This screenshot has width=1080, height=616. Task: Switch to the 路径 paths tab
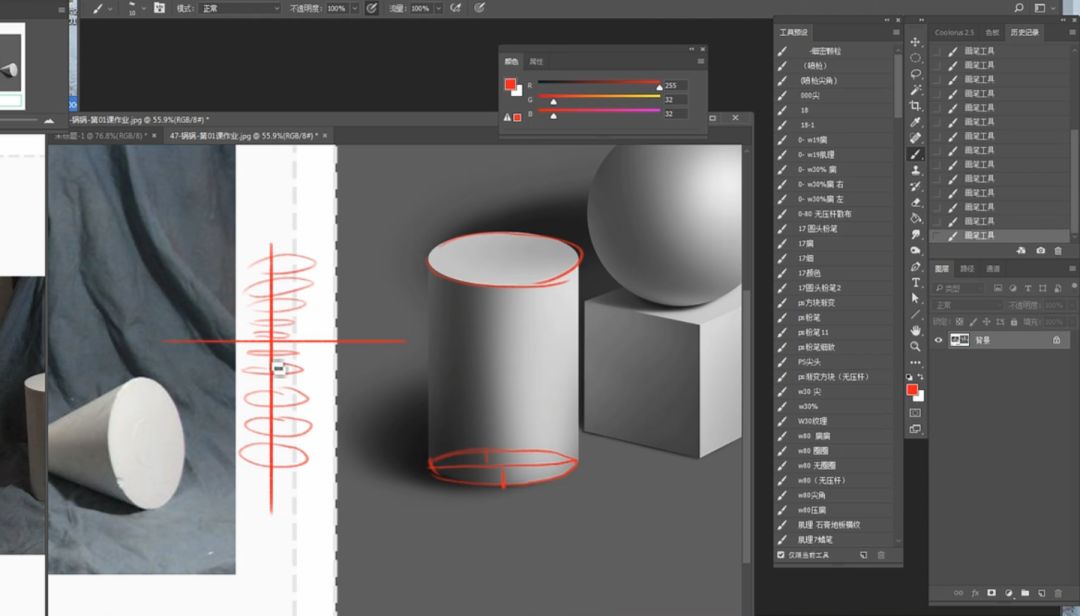967,269
